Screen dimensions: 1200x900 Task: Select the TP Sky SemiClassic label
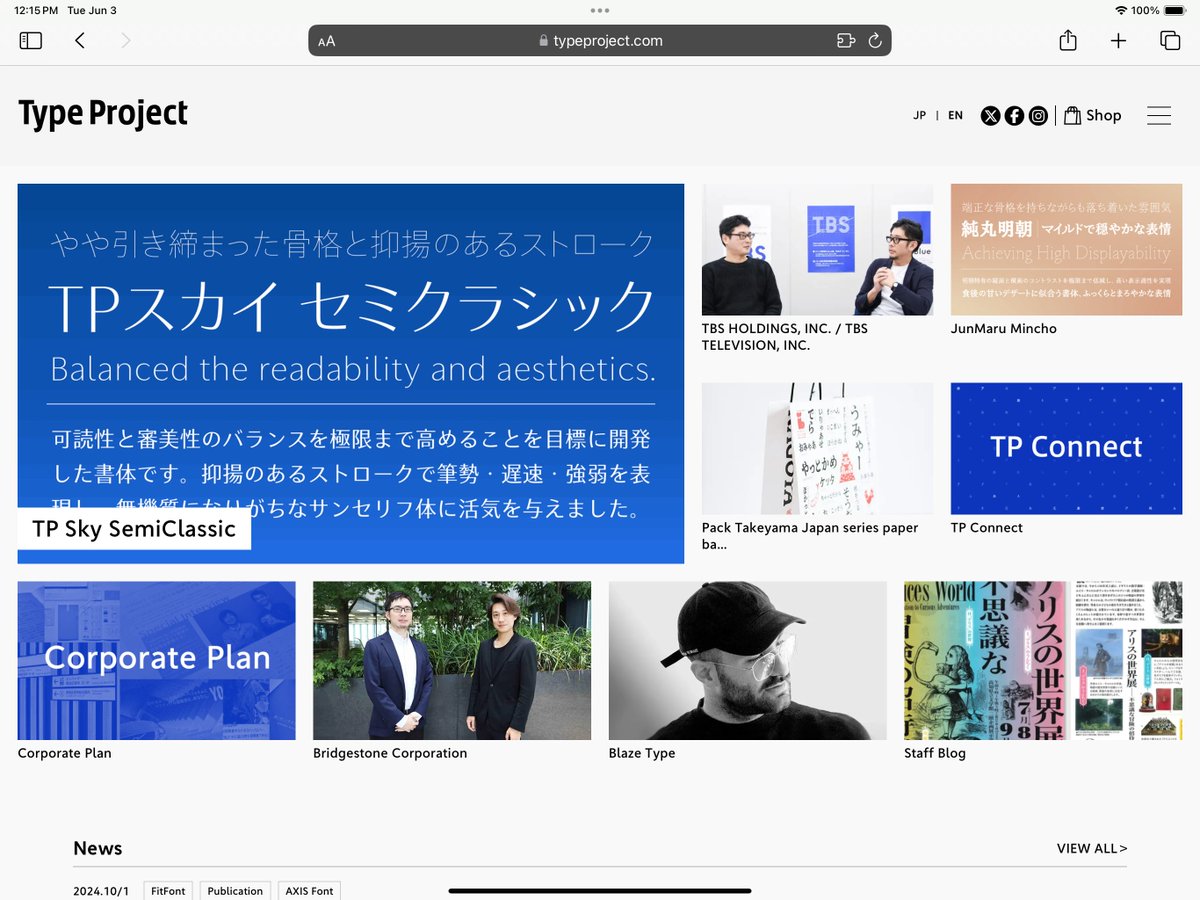[134, 529]
